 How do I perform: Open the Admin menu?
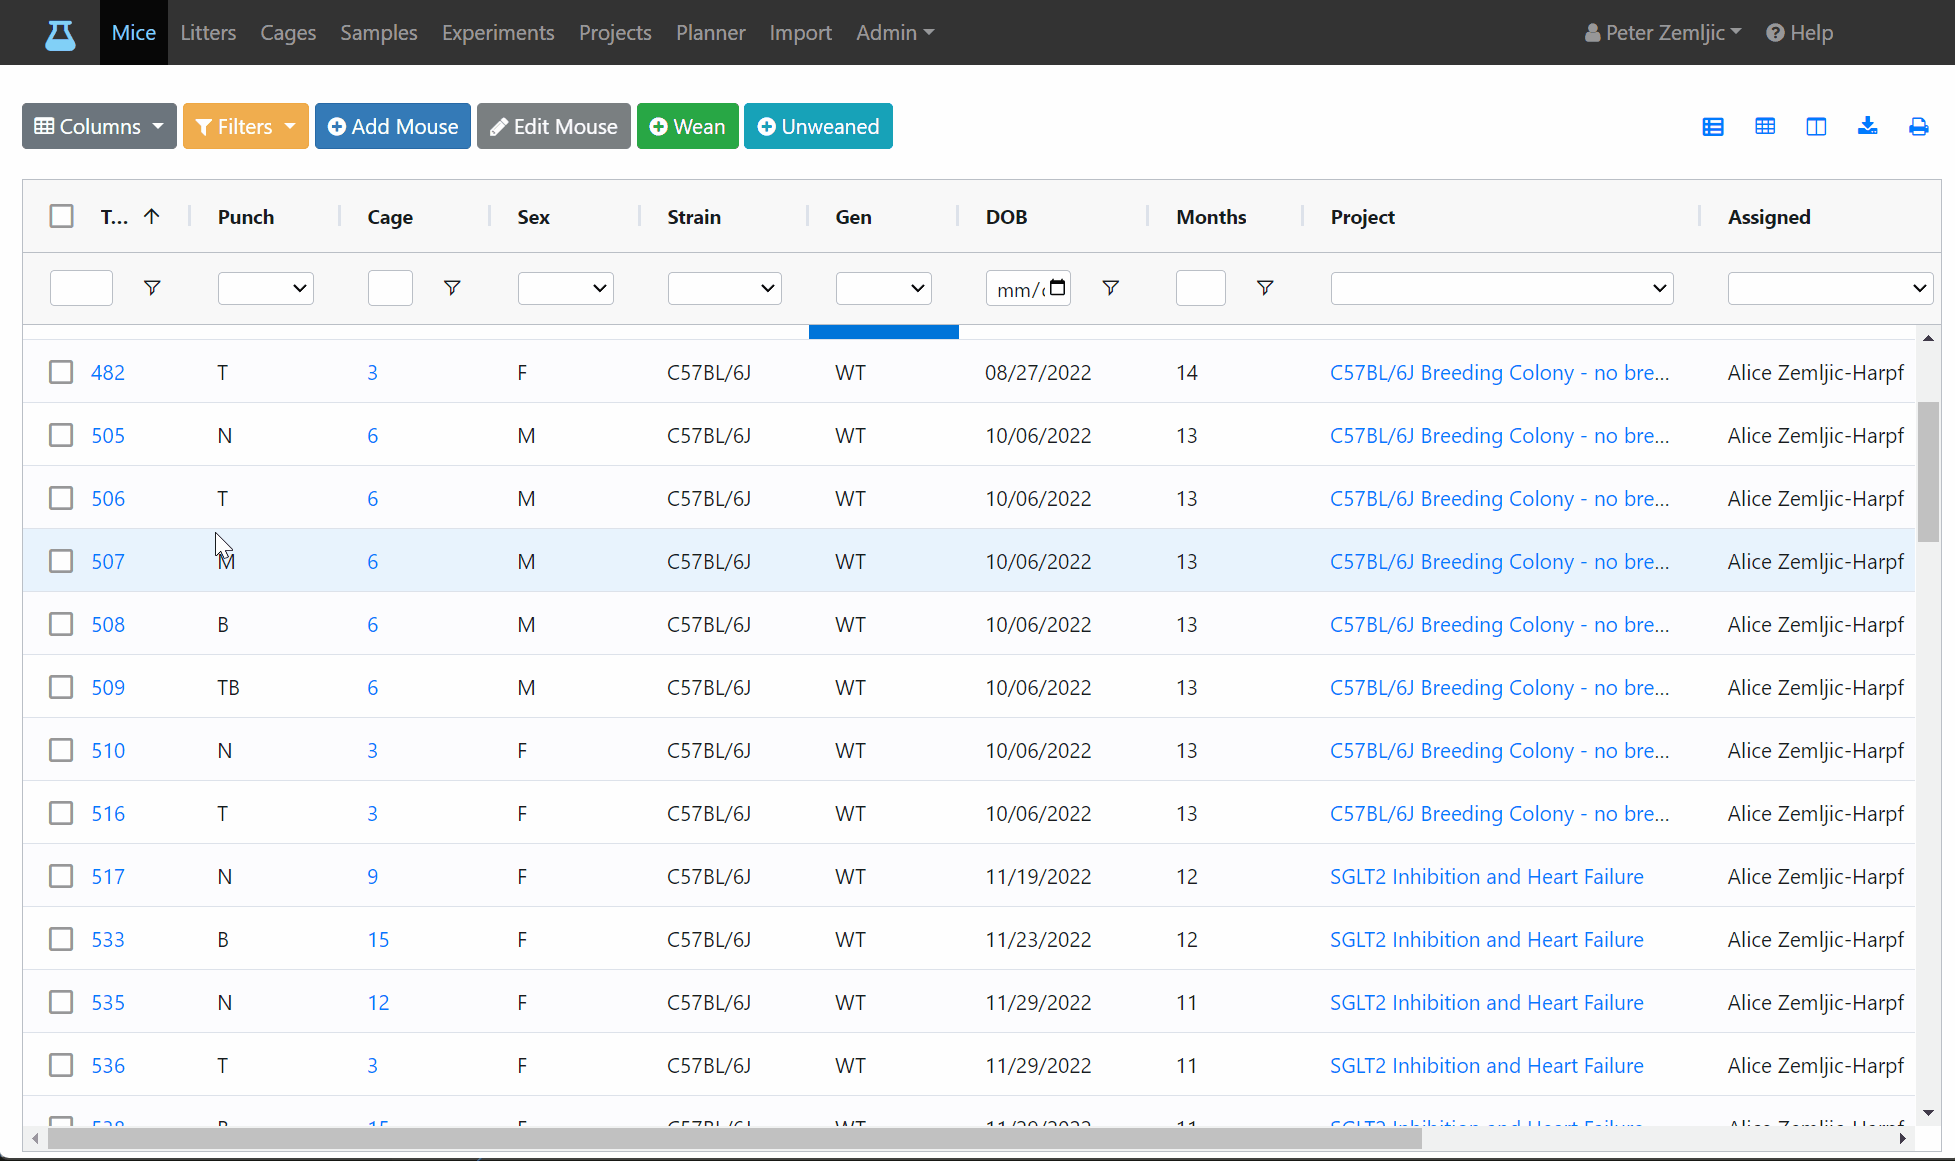(x=895, y=33)
